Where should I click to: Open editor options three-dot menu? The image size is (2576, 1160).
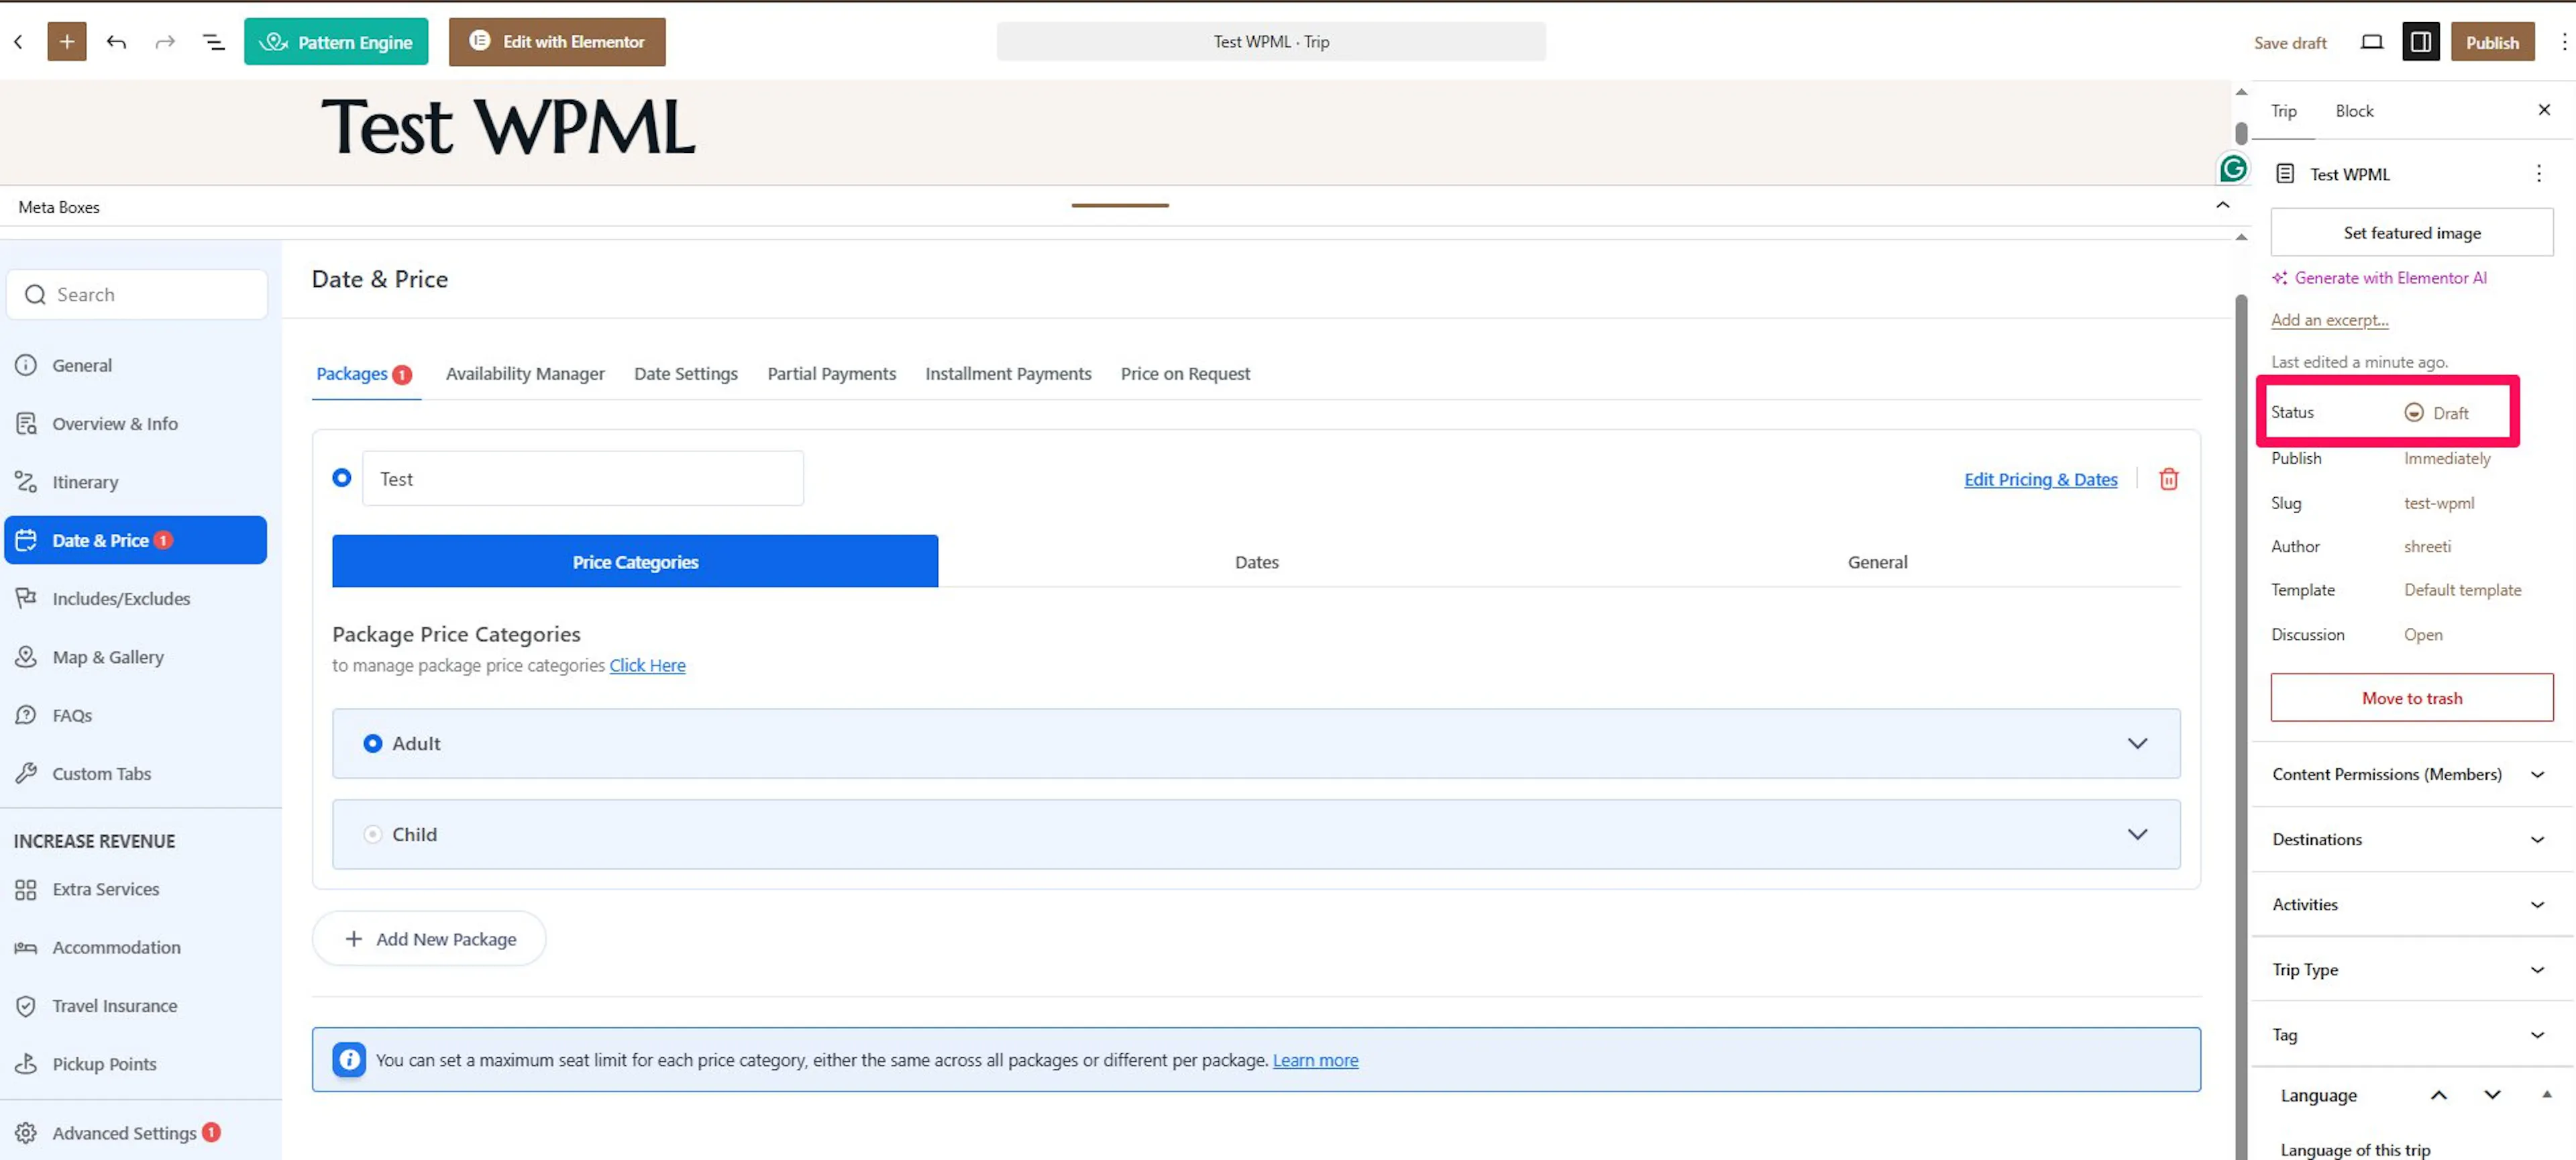click(2564, 42)
